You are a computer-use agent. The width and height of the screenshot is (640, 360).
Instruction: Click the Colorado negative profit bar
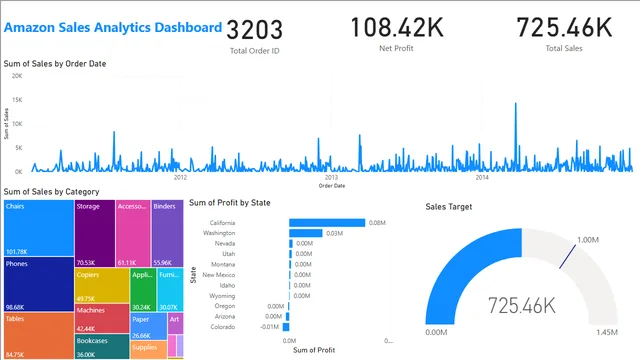pyautogui.click(x=286, y=327)
